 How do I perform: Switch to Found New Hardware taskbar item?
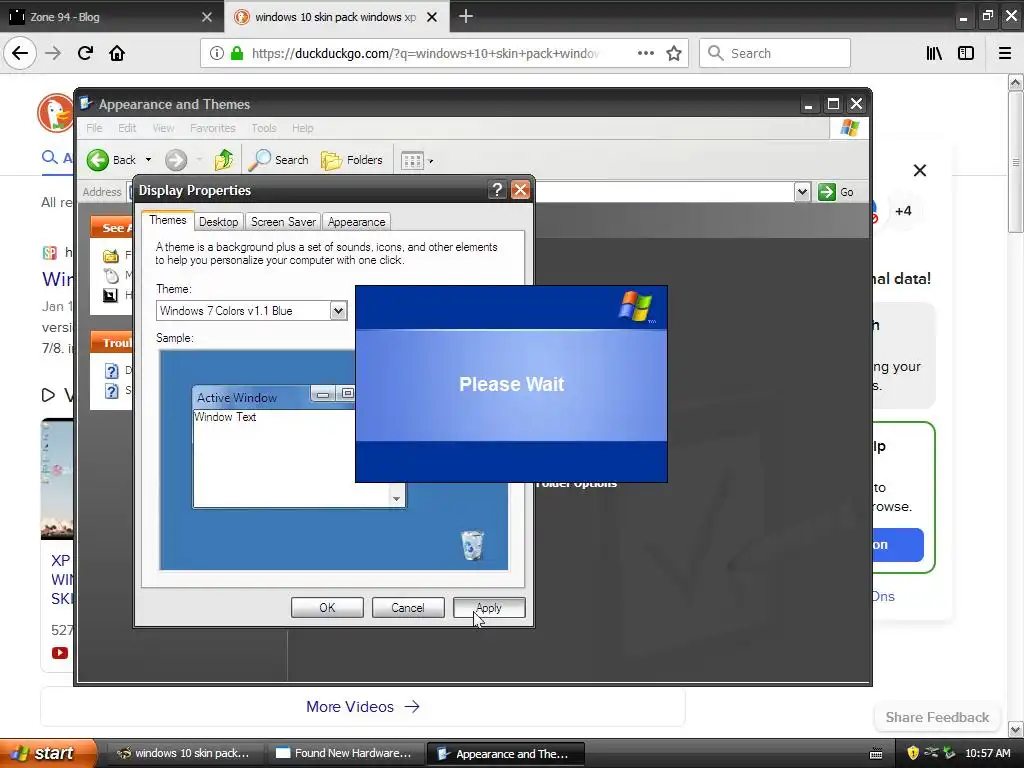(x=346, y=753)
